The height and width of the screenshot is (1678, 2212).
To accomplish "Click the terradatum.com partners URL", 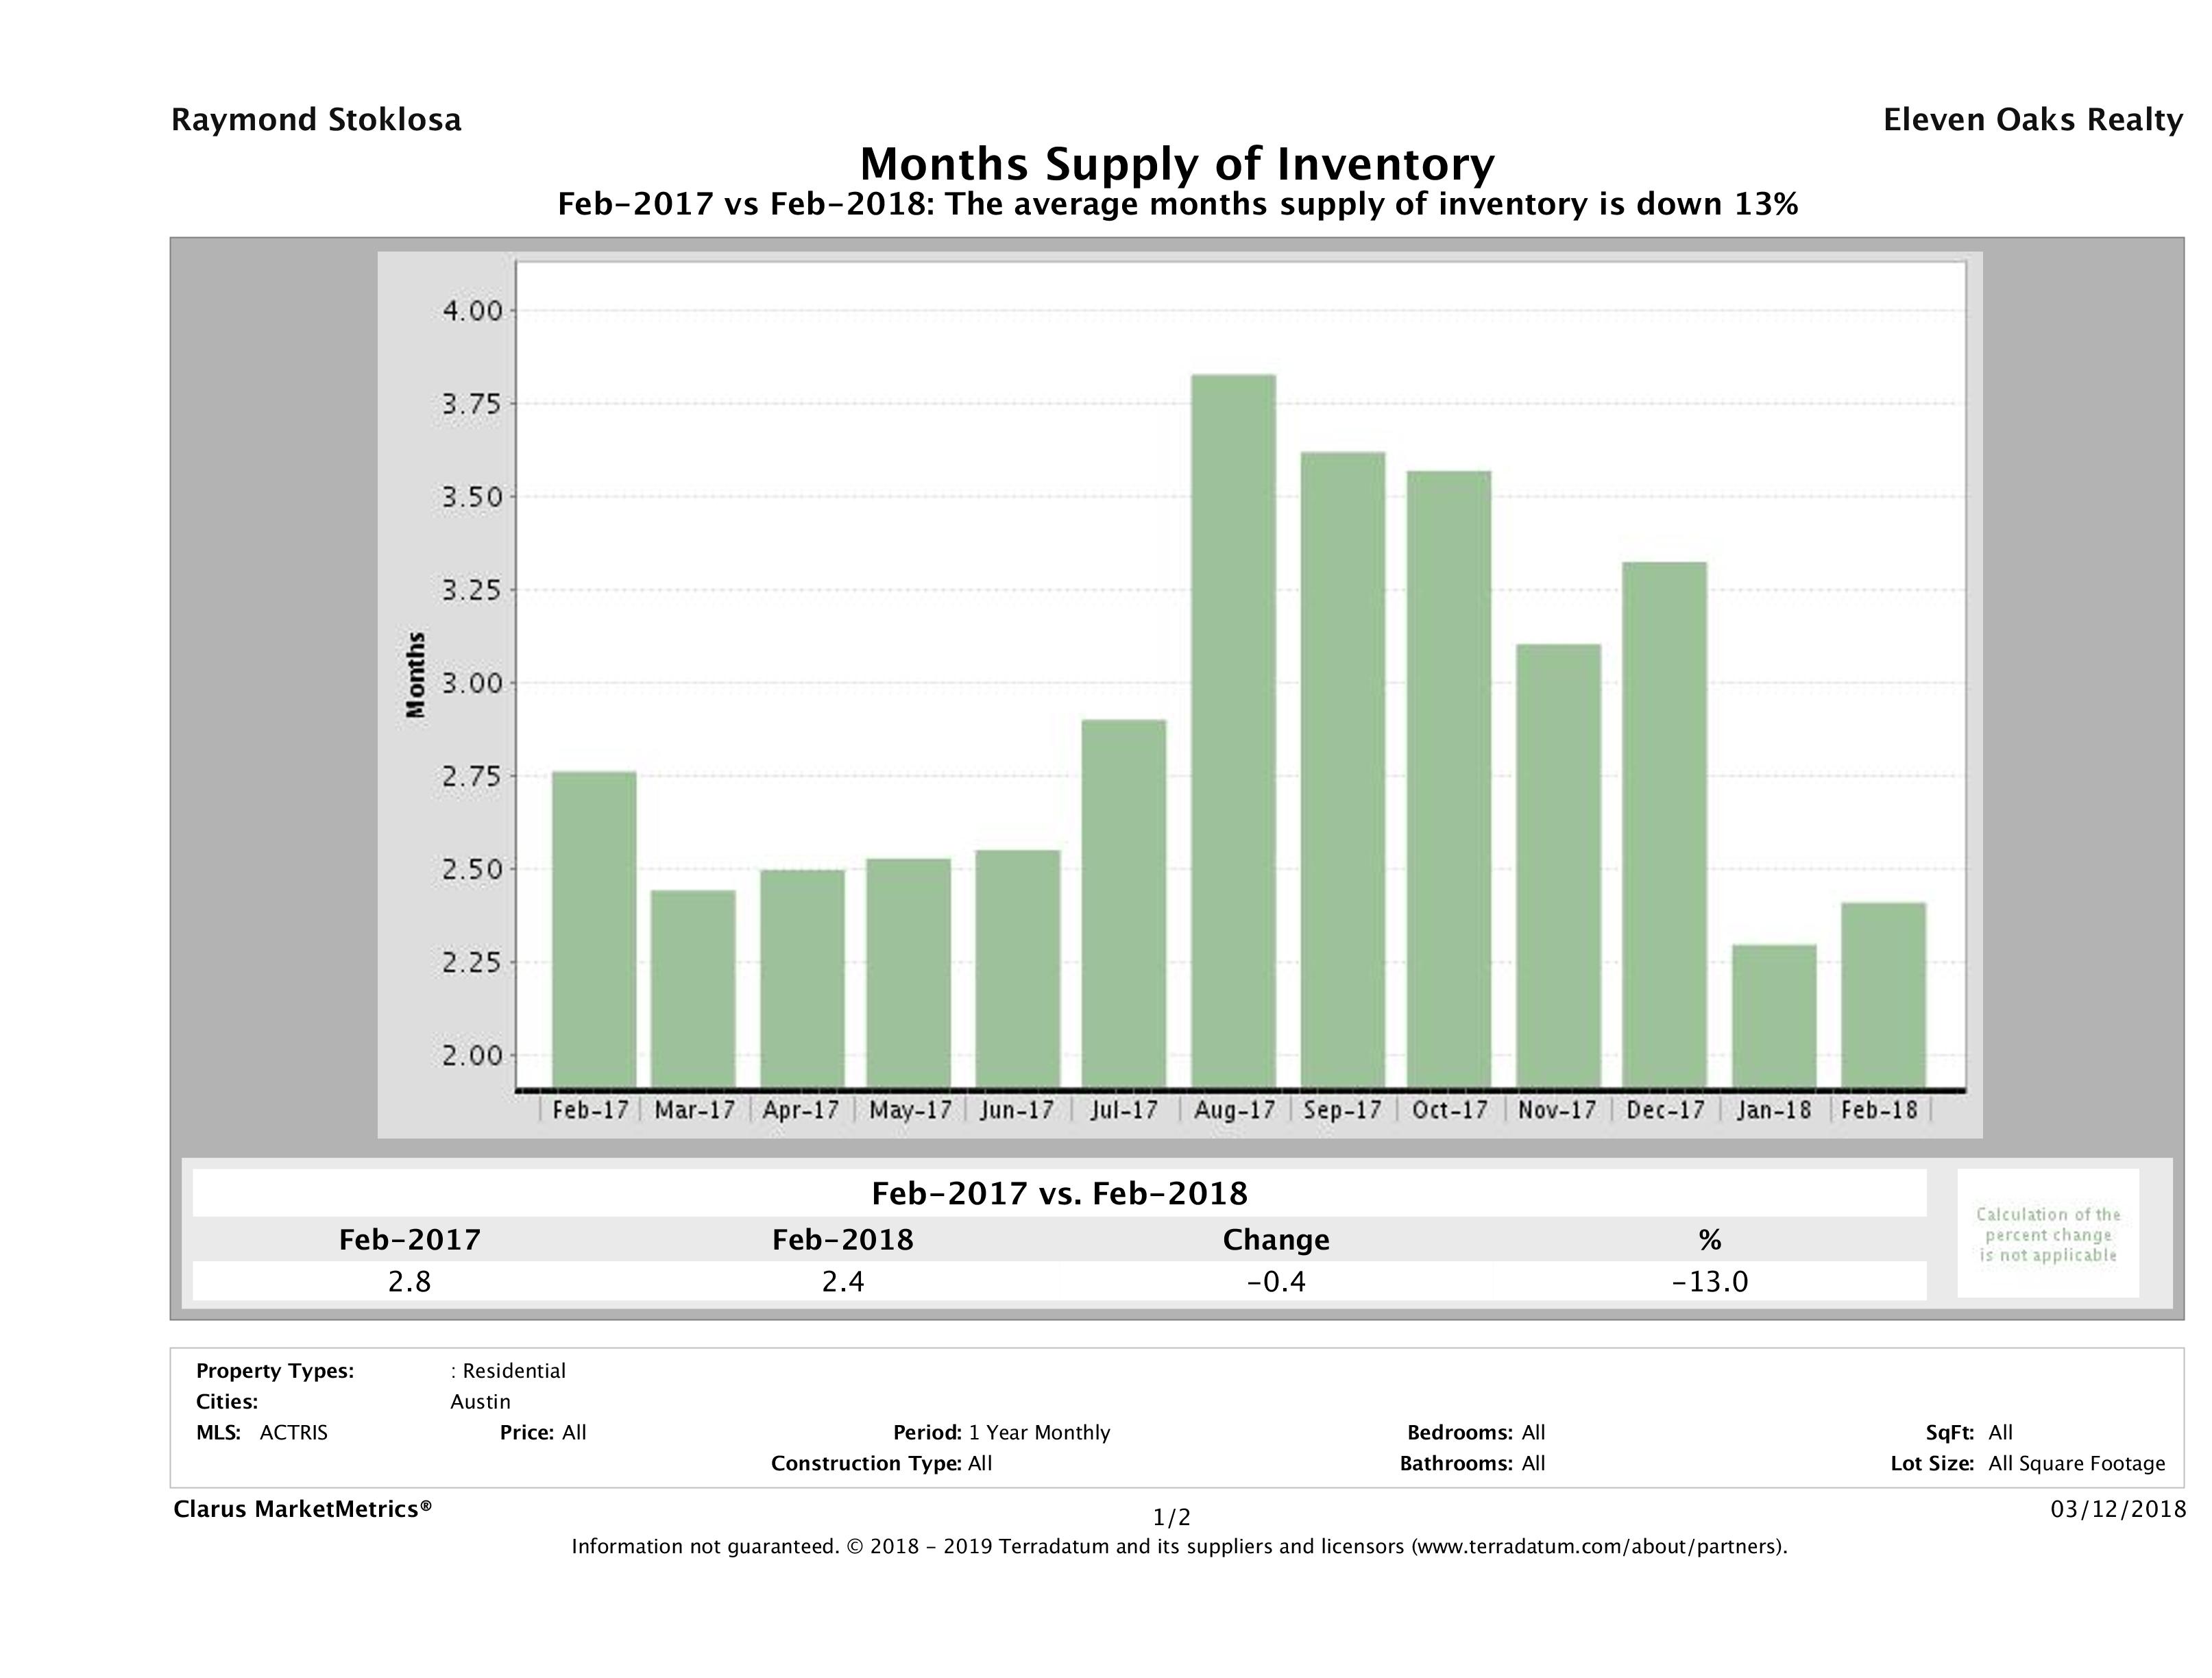I will click(1596, 1547).
